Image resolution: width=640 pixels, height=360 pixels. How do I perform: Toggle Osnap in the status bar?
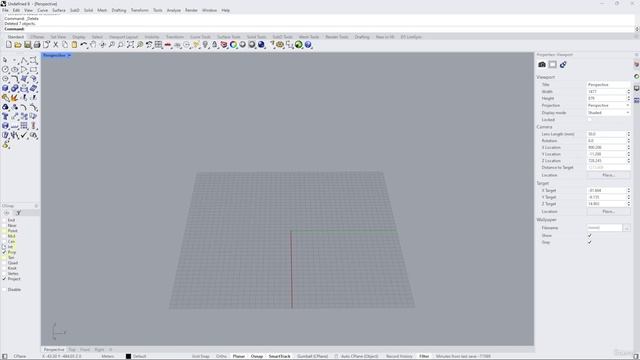(x=257, y=356)
